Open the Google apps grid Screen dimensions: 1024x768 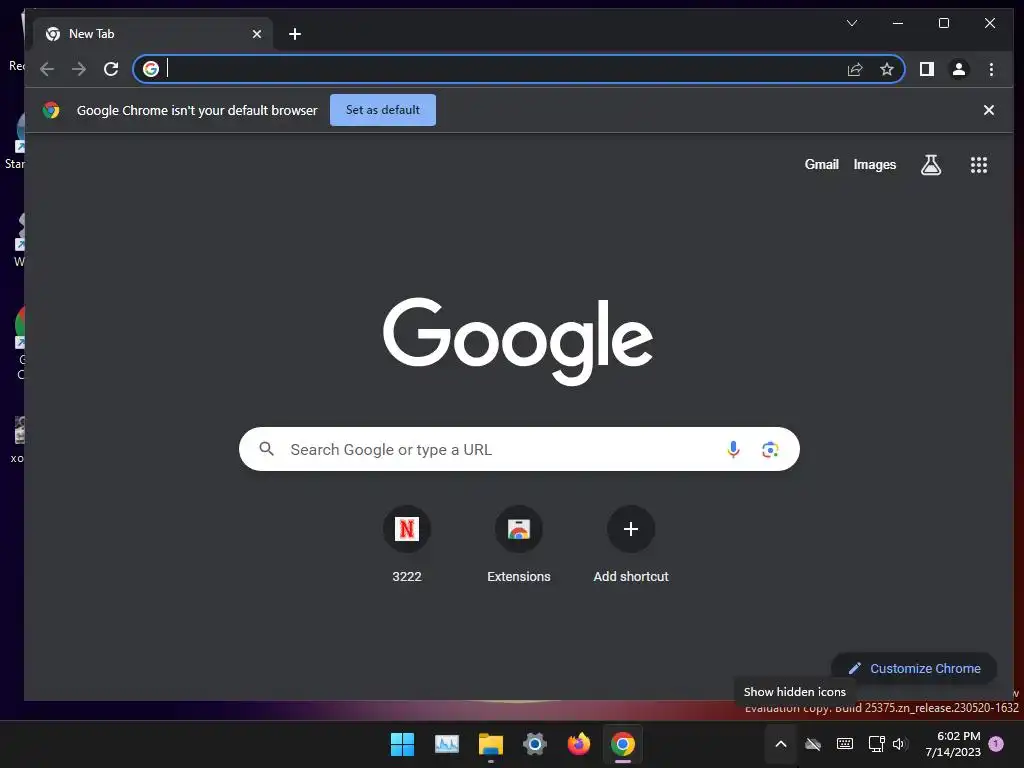[978, 165]
